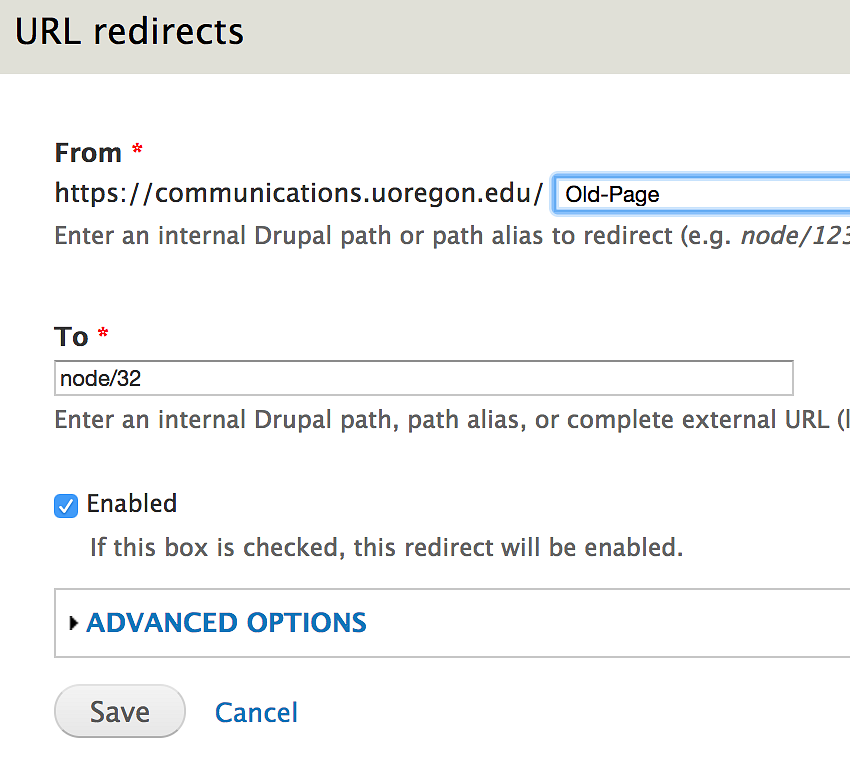Click empty space inside the Advanced Options box
The image size is (850, 766).
point(600,623)
